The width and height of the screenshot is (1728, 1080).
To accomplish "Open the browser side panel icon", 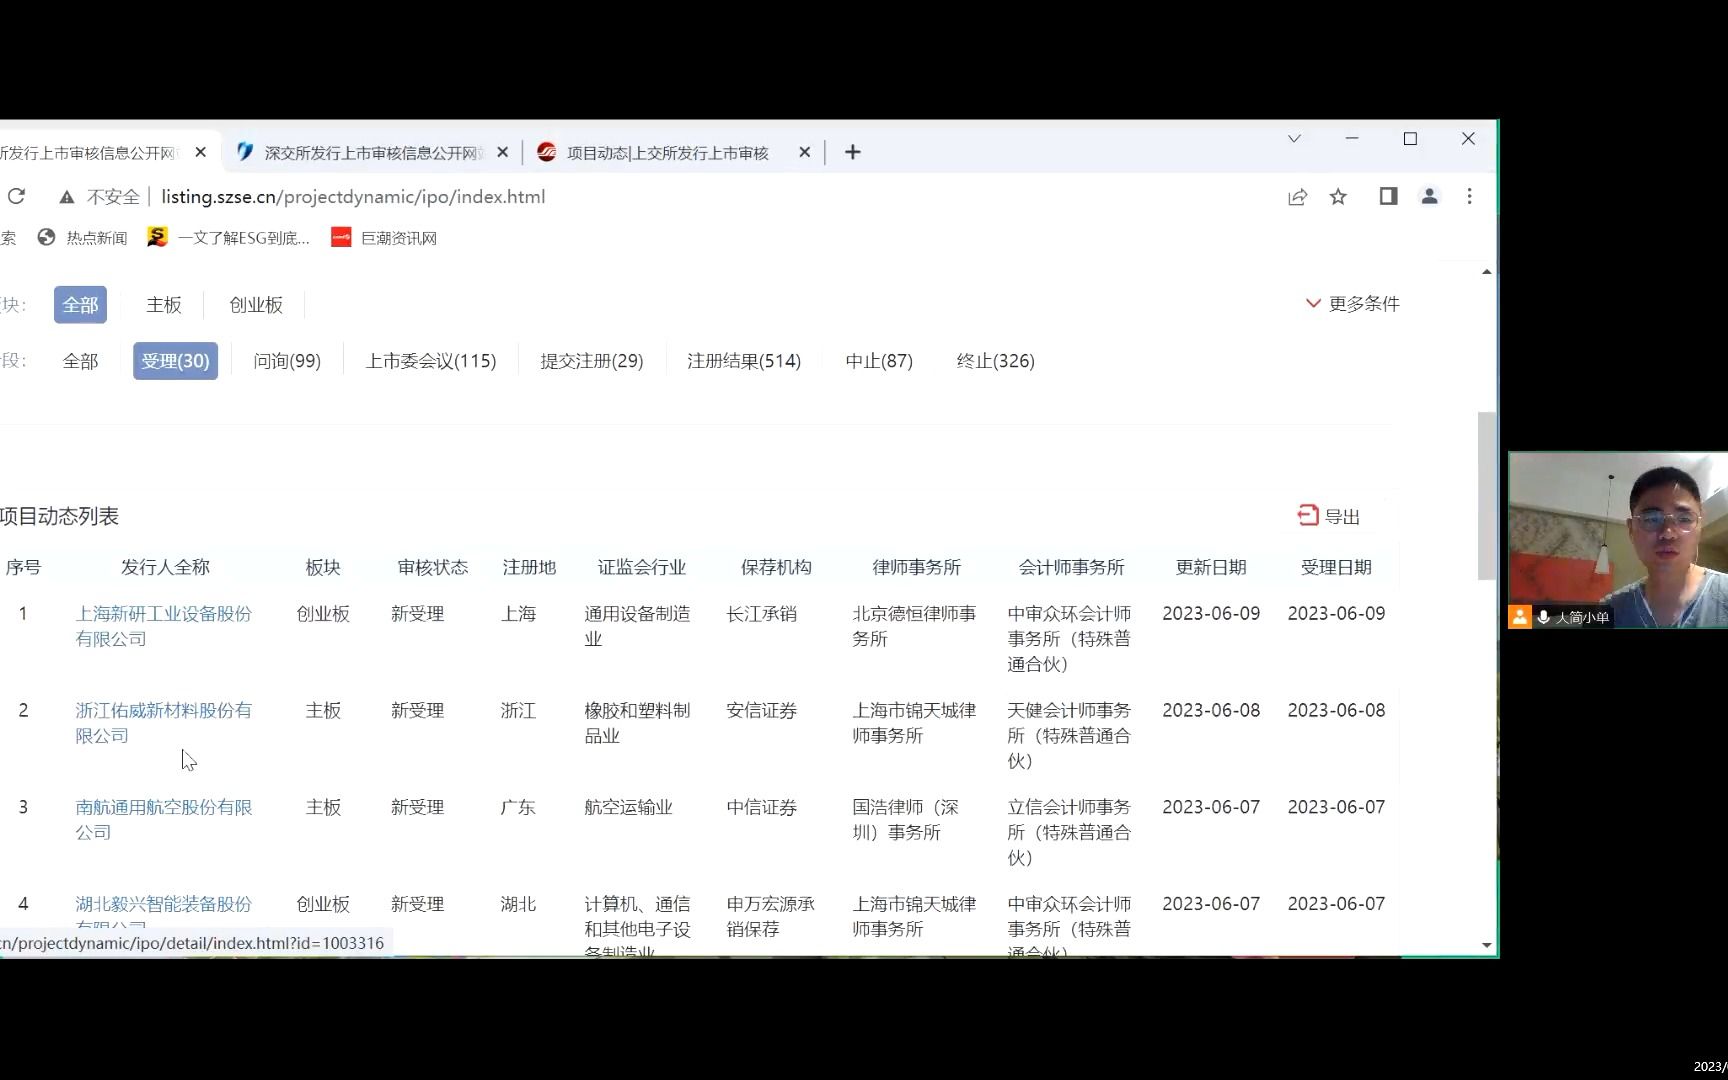I will point(1388,197).
